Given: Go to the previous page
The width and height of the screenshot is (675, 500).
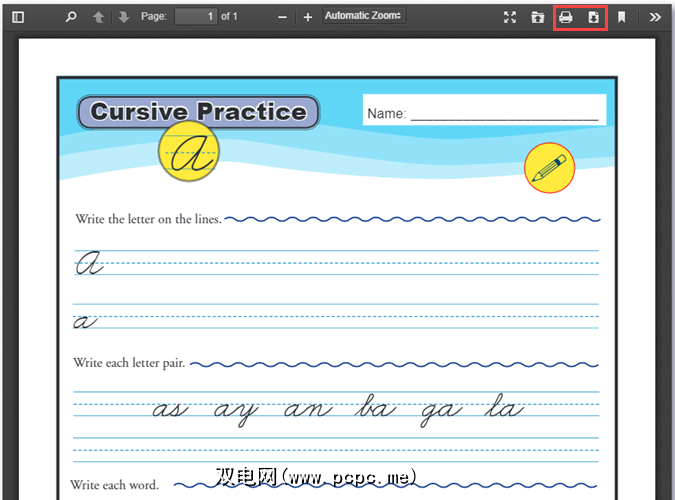Looking at the screenshot, I should pyautogui.click(x=98, y=17).
